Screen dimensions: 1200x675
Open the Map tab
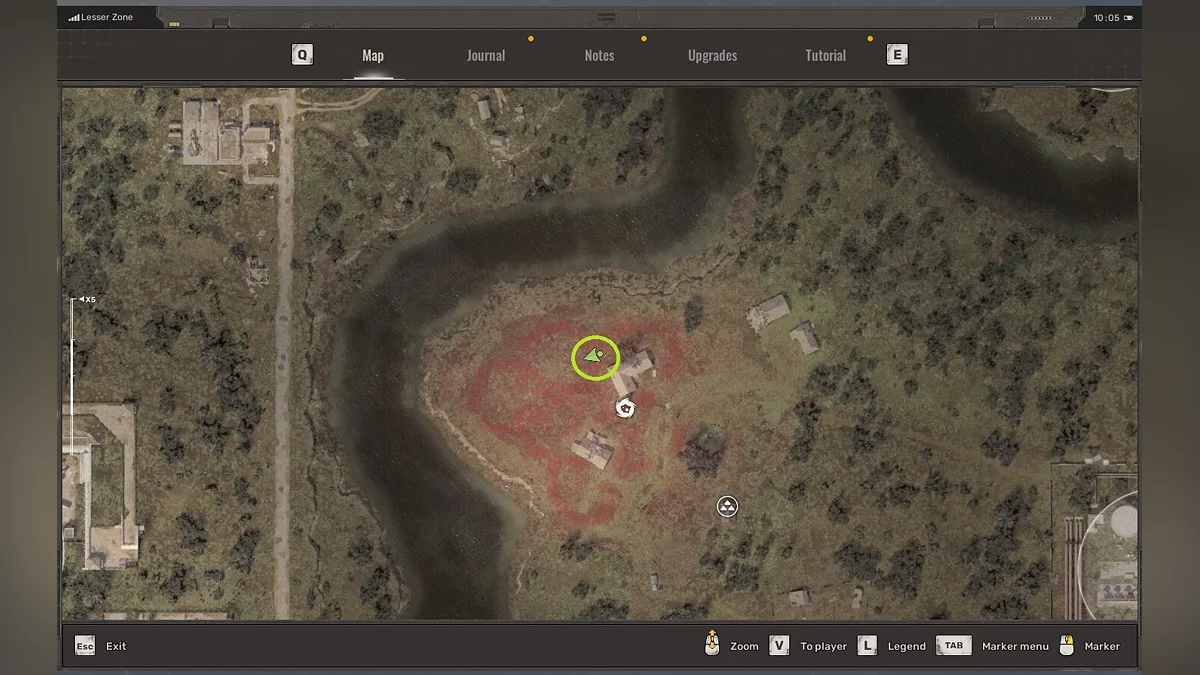[x=373, y=56]
